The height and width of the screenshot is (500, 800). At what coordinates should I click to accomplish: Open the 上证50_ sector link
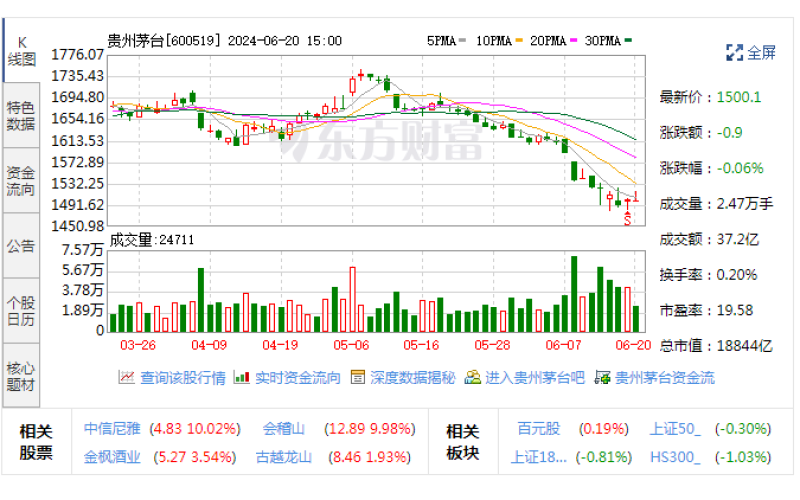click(674, 429)
